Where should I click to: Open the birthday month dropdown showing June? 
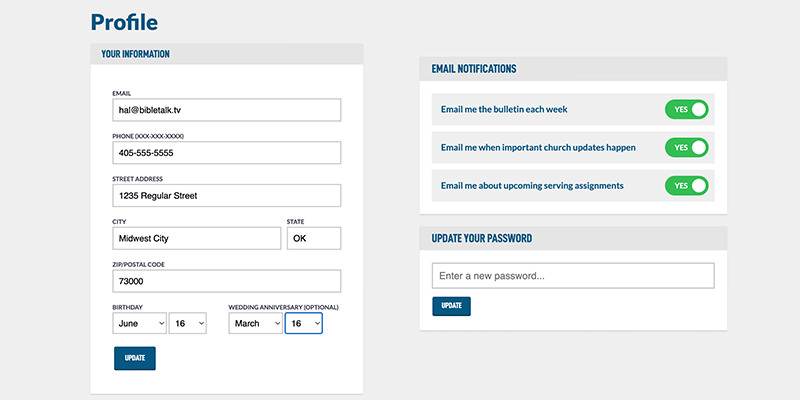click(139, 323)
